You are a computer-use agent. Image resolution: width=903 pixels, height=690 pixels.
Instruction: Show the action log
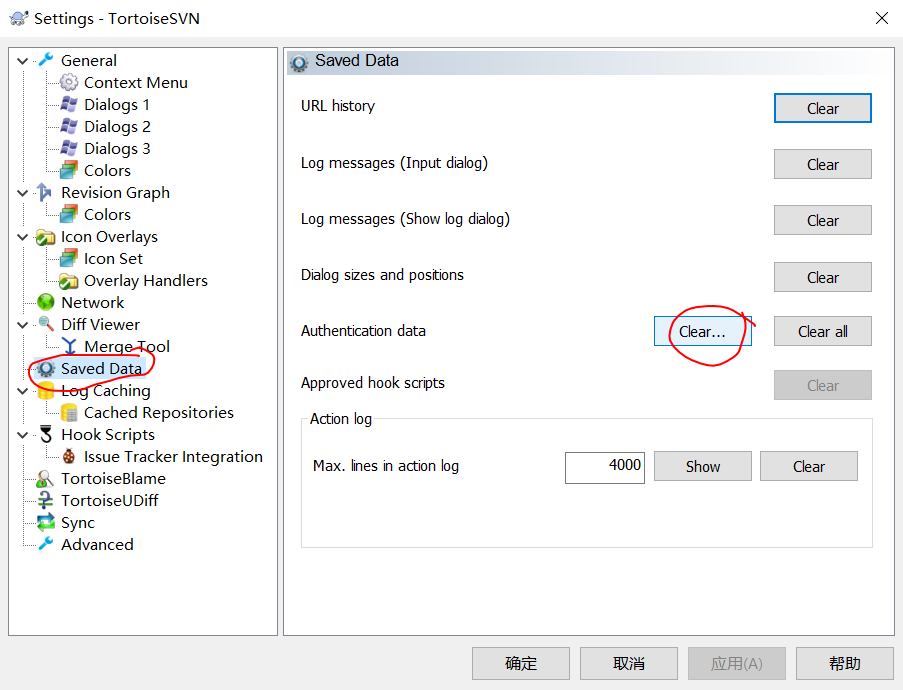703,466
